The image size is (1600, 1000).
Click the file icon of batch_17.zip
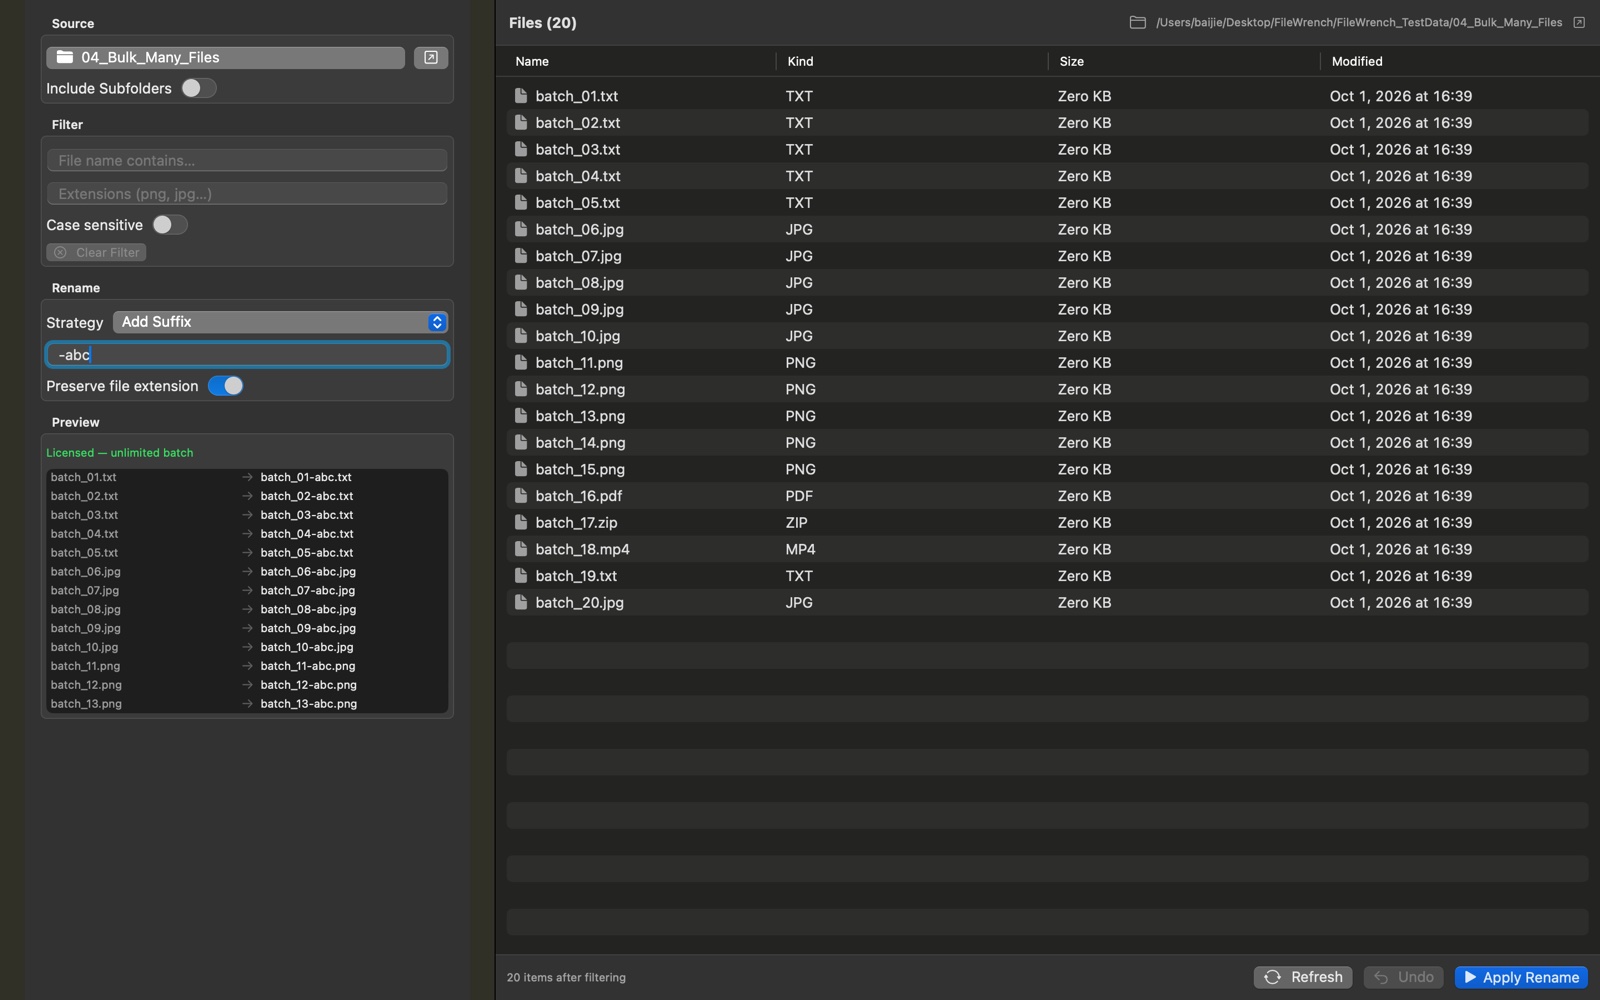coord(520,523)
